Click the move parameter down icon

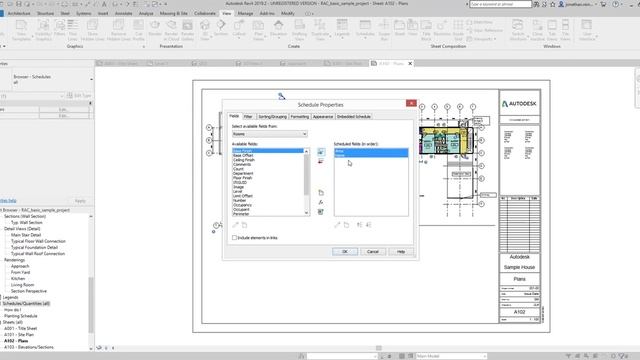368,225
